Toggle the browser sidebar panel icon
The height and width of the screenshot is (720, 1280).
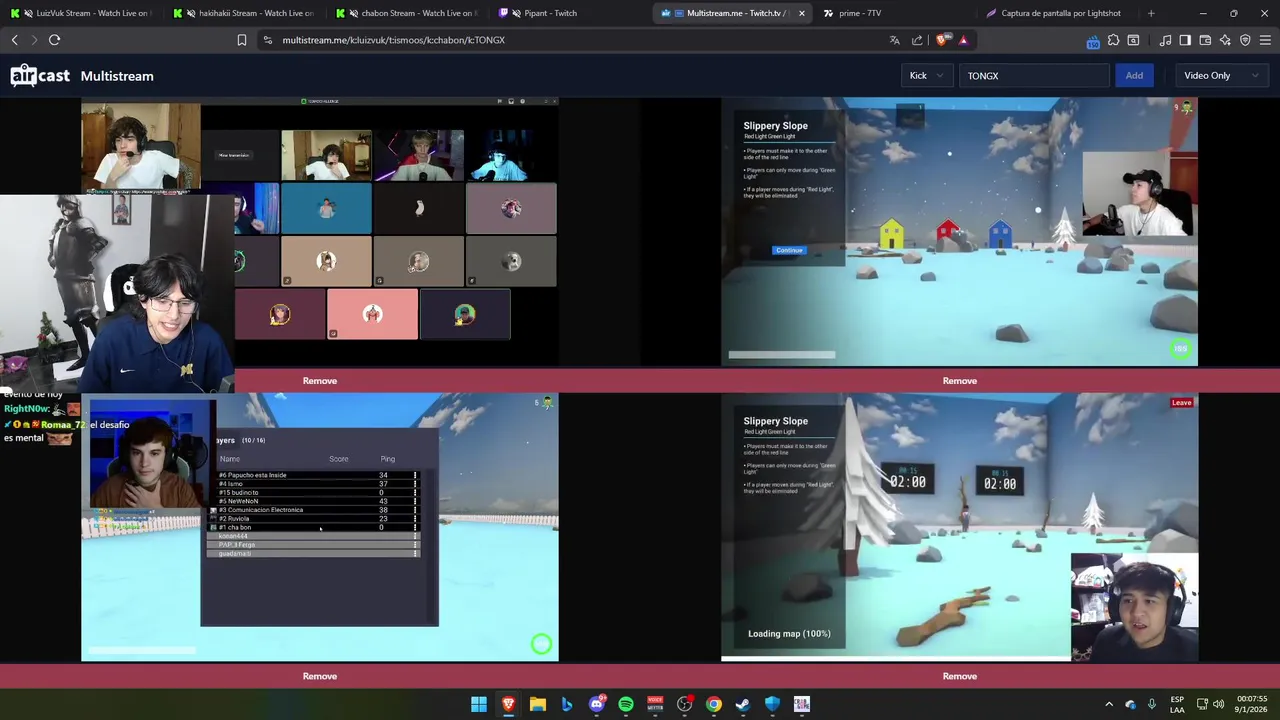tap(1185, 40)
